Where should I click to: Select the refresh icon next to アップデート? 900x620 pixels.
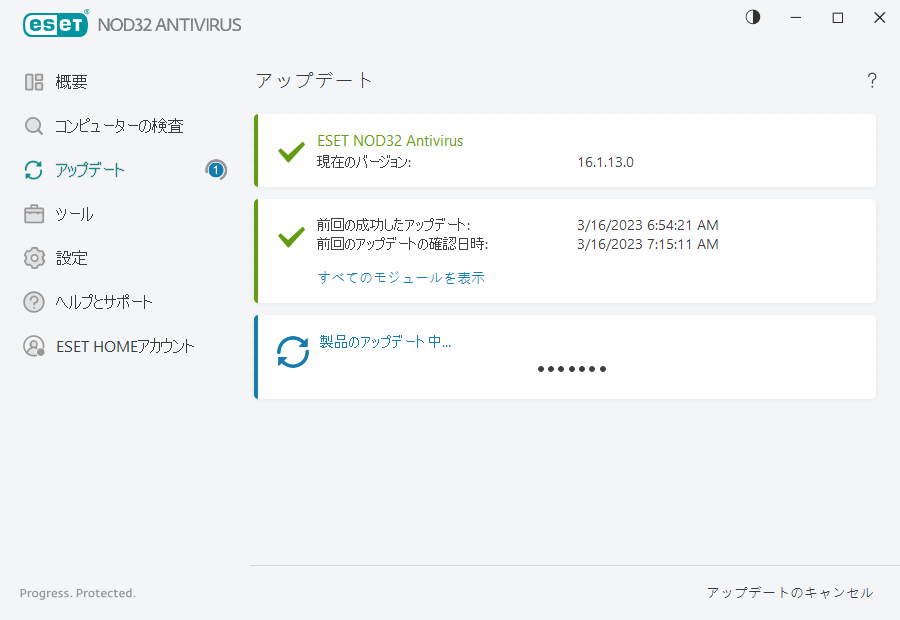tap(33, 170)
